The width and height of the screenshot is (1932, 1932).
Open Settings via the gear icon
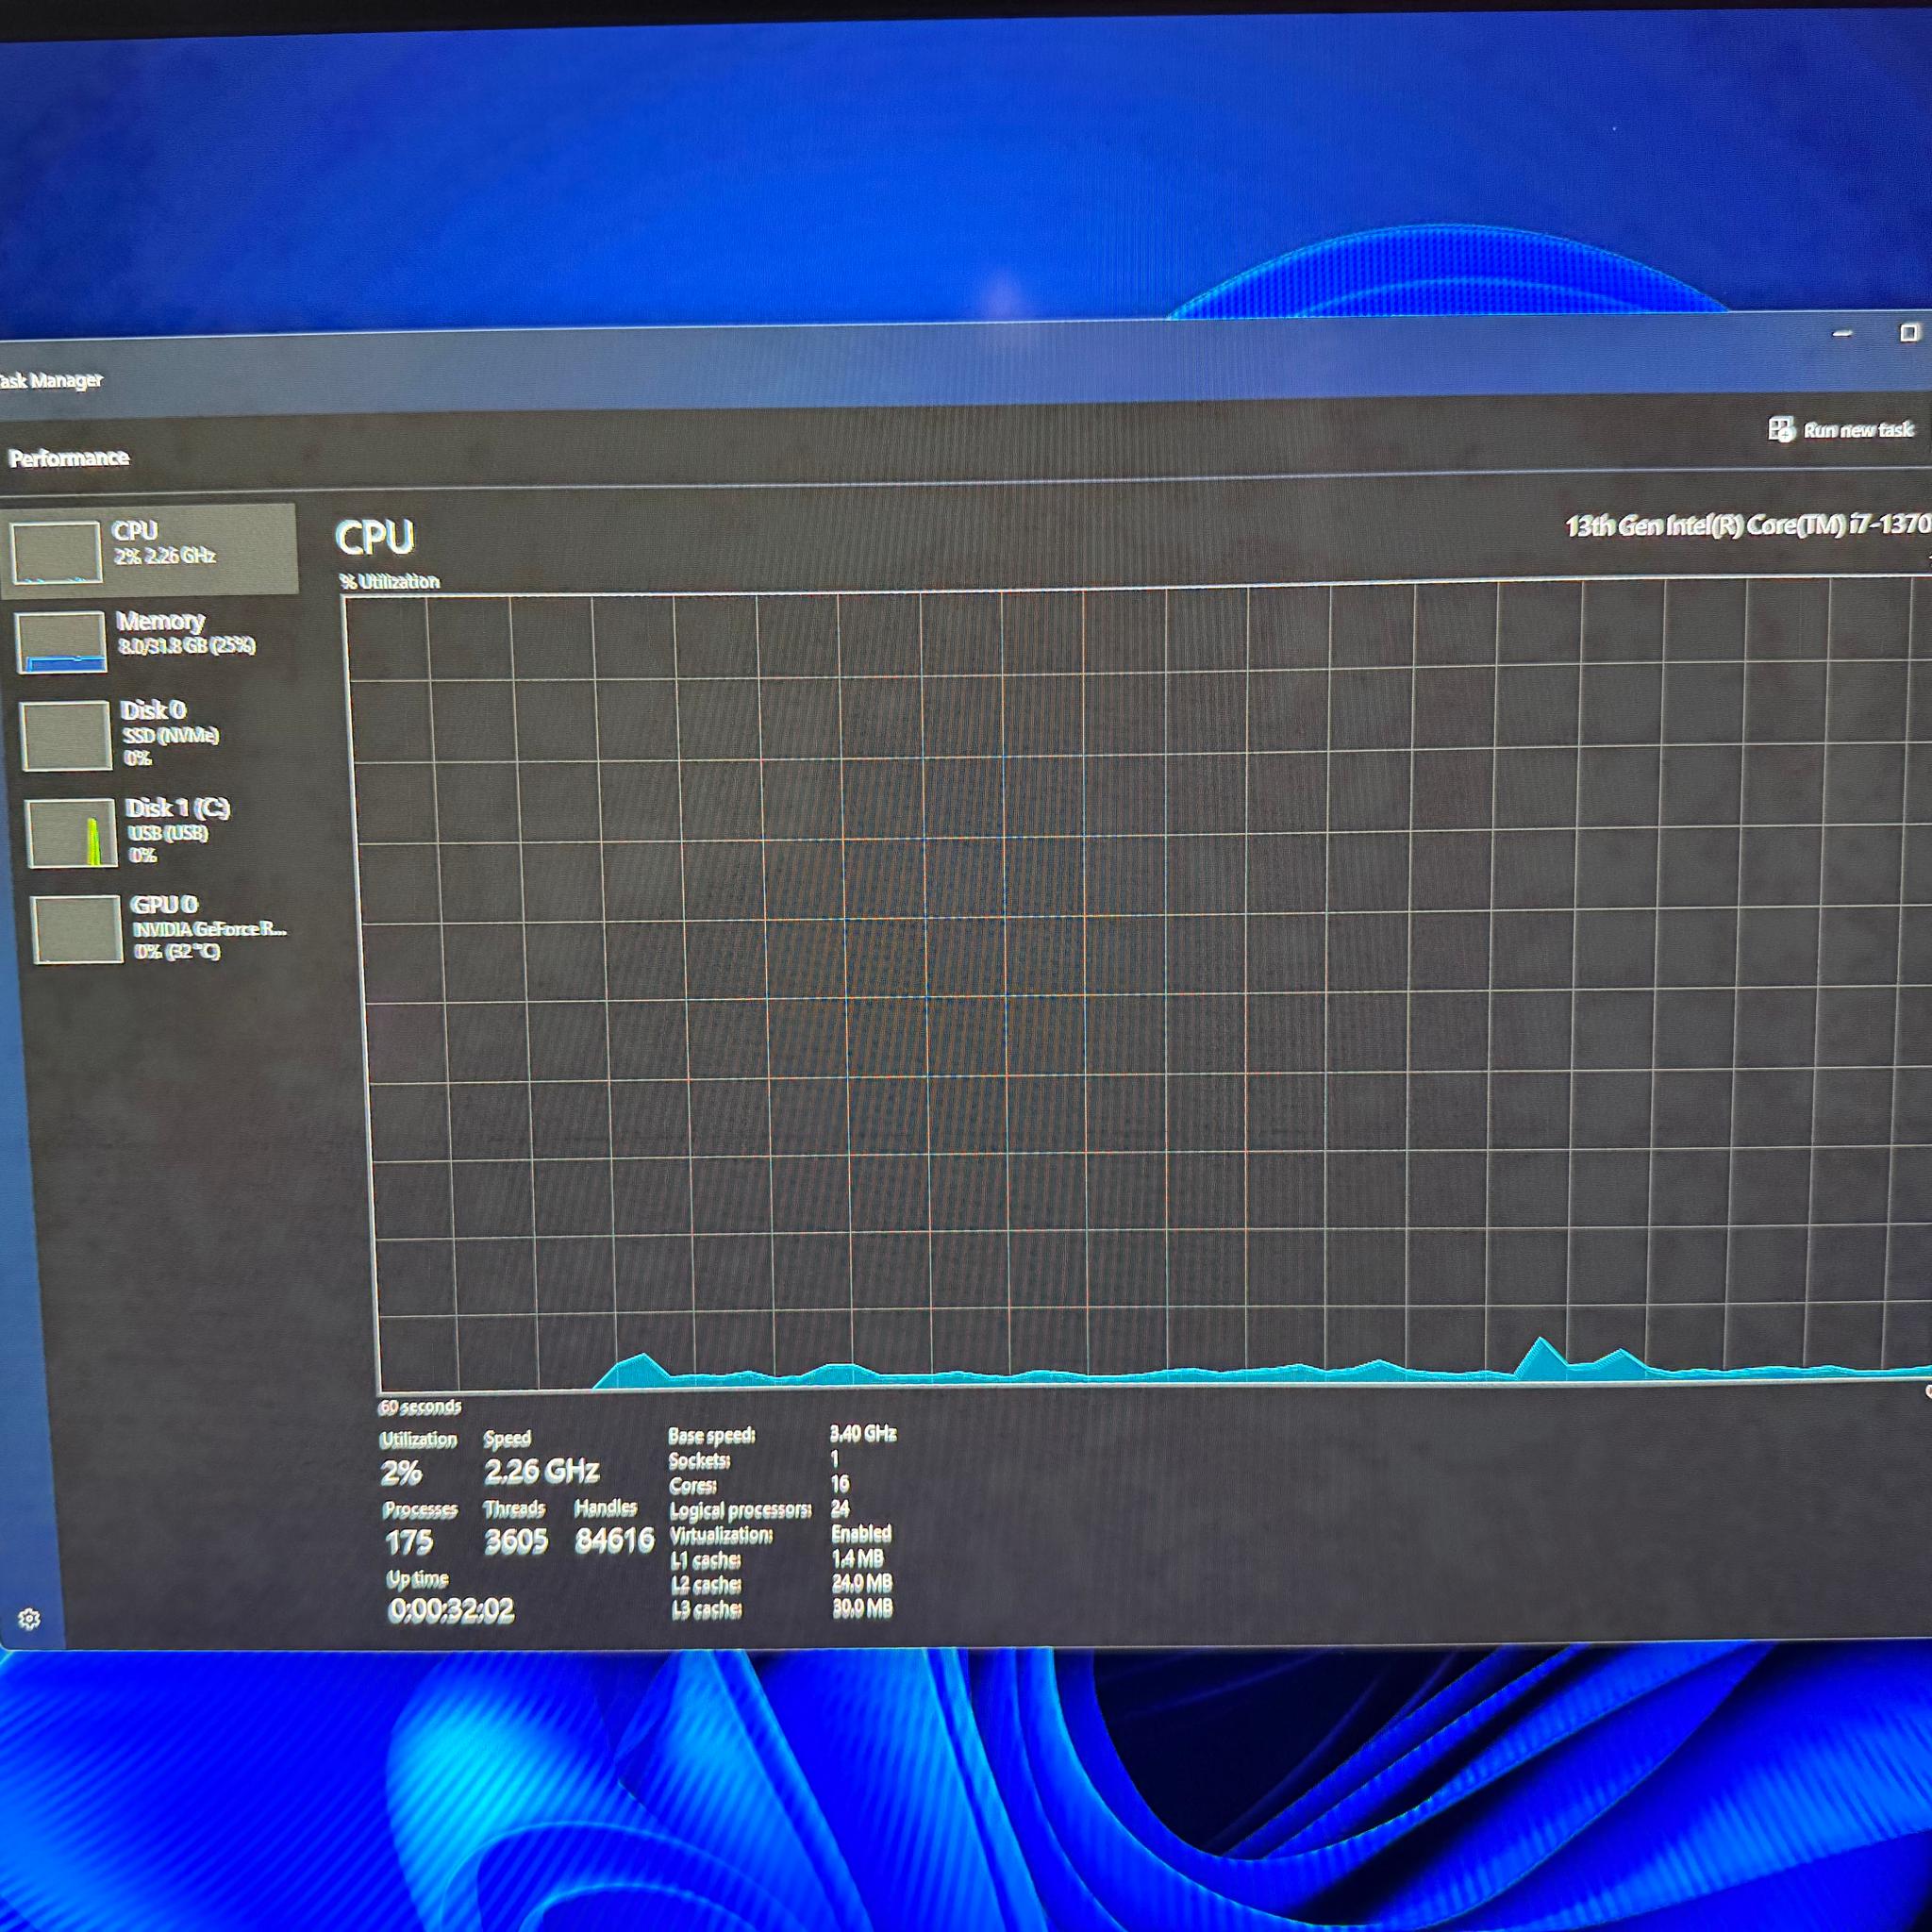coord(29,1618)
